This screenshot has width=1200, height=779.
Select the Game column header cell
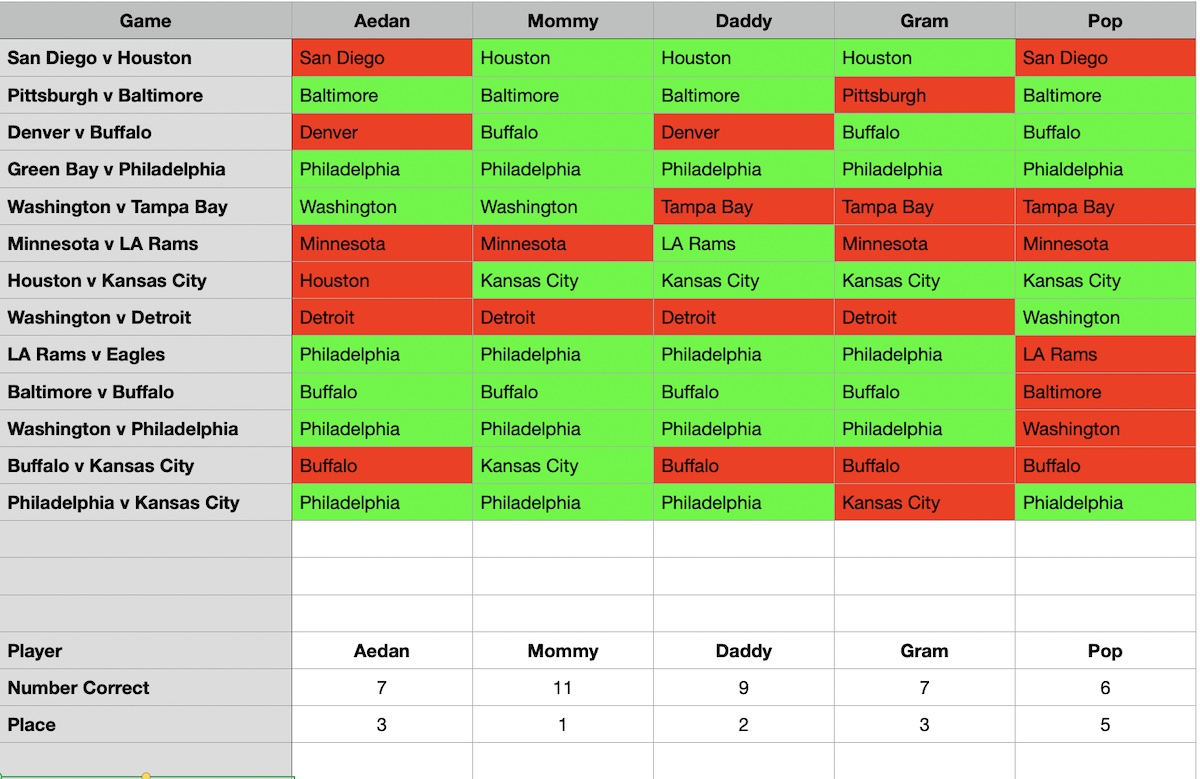(146, 21)
